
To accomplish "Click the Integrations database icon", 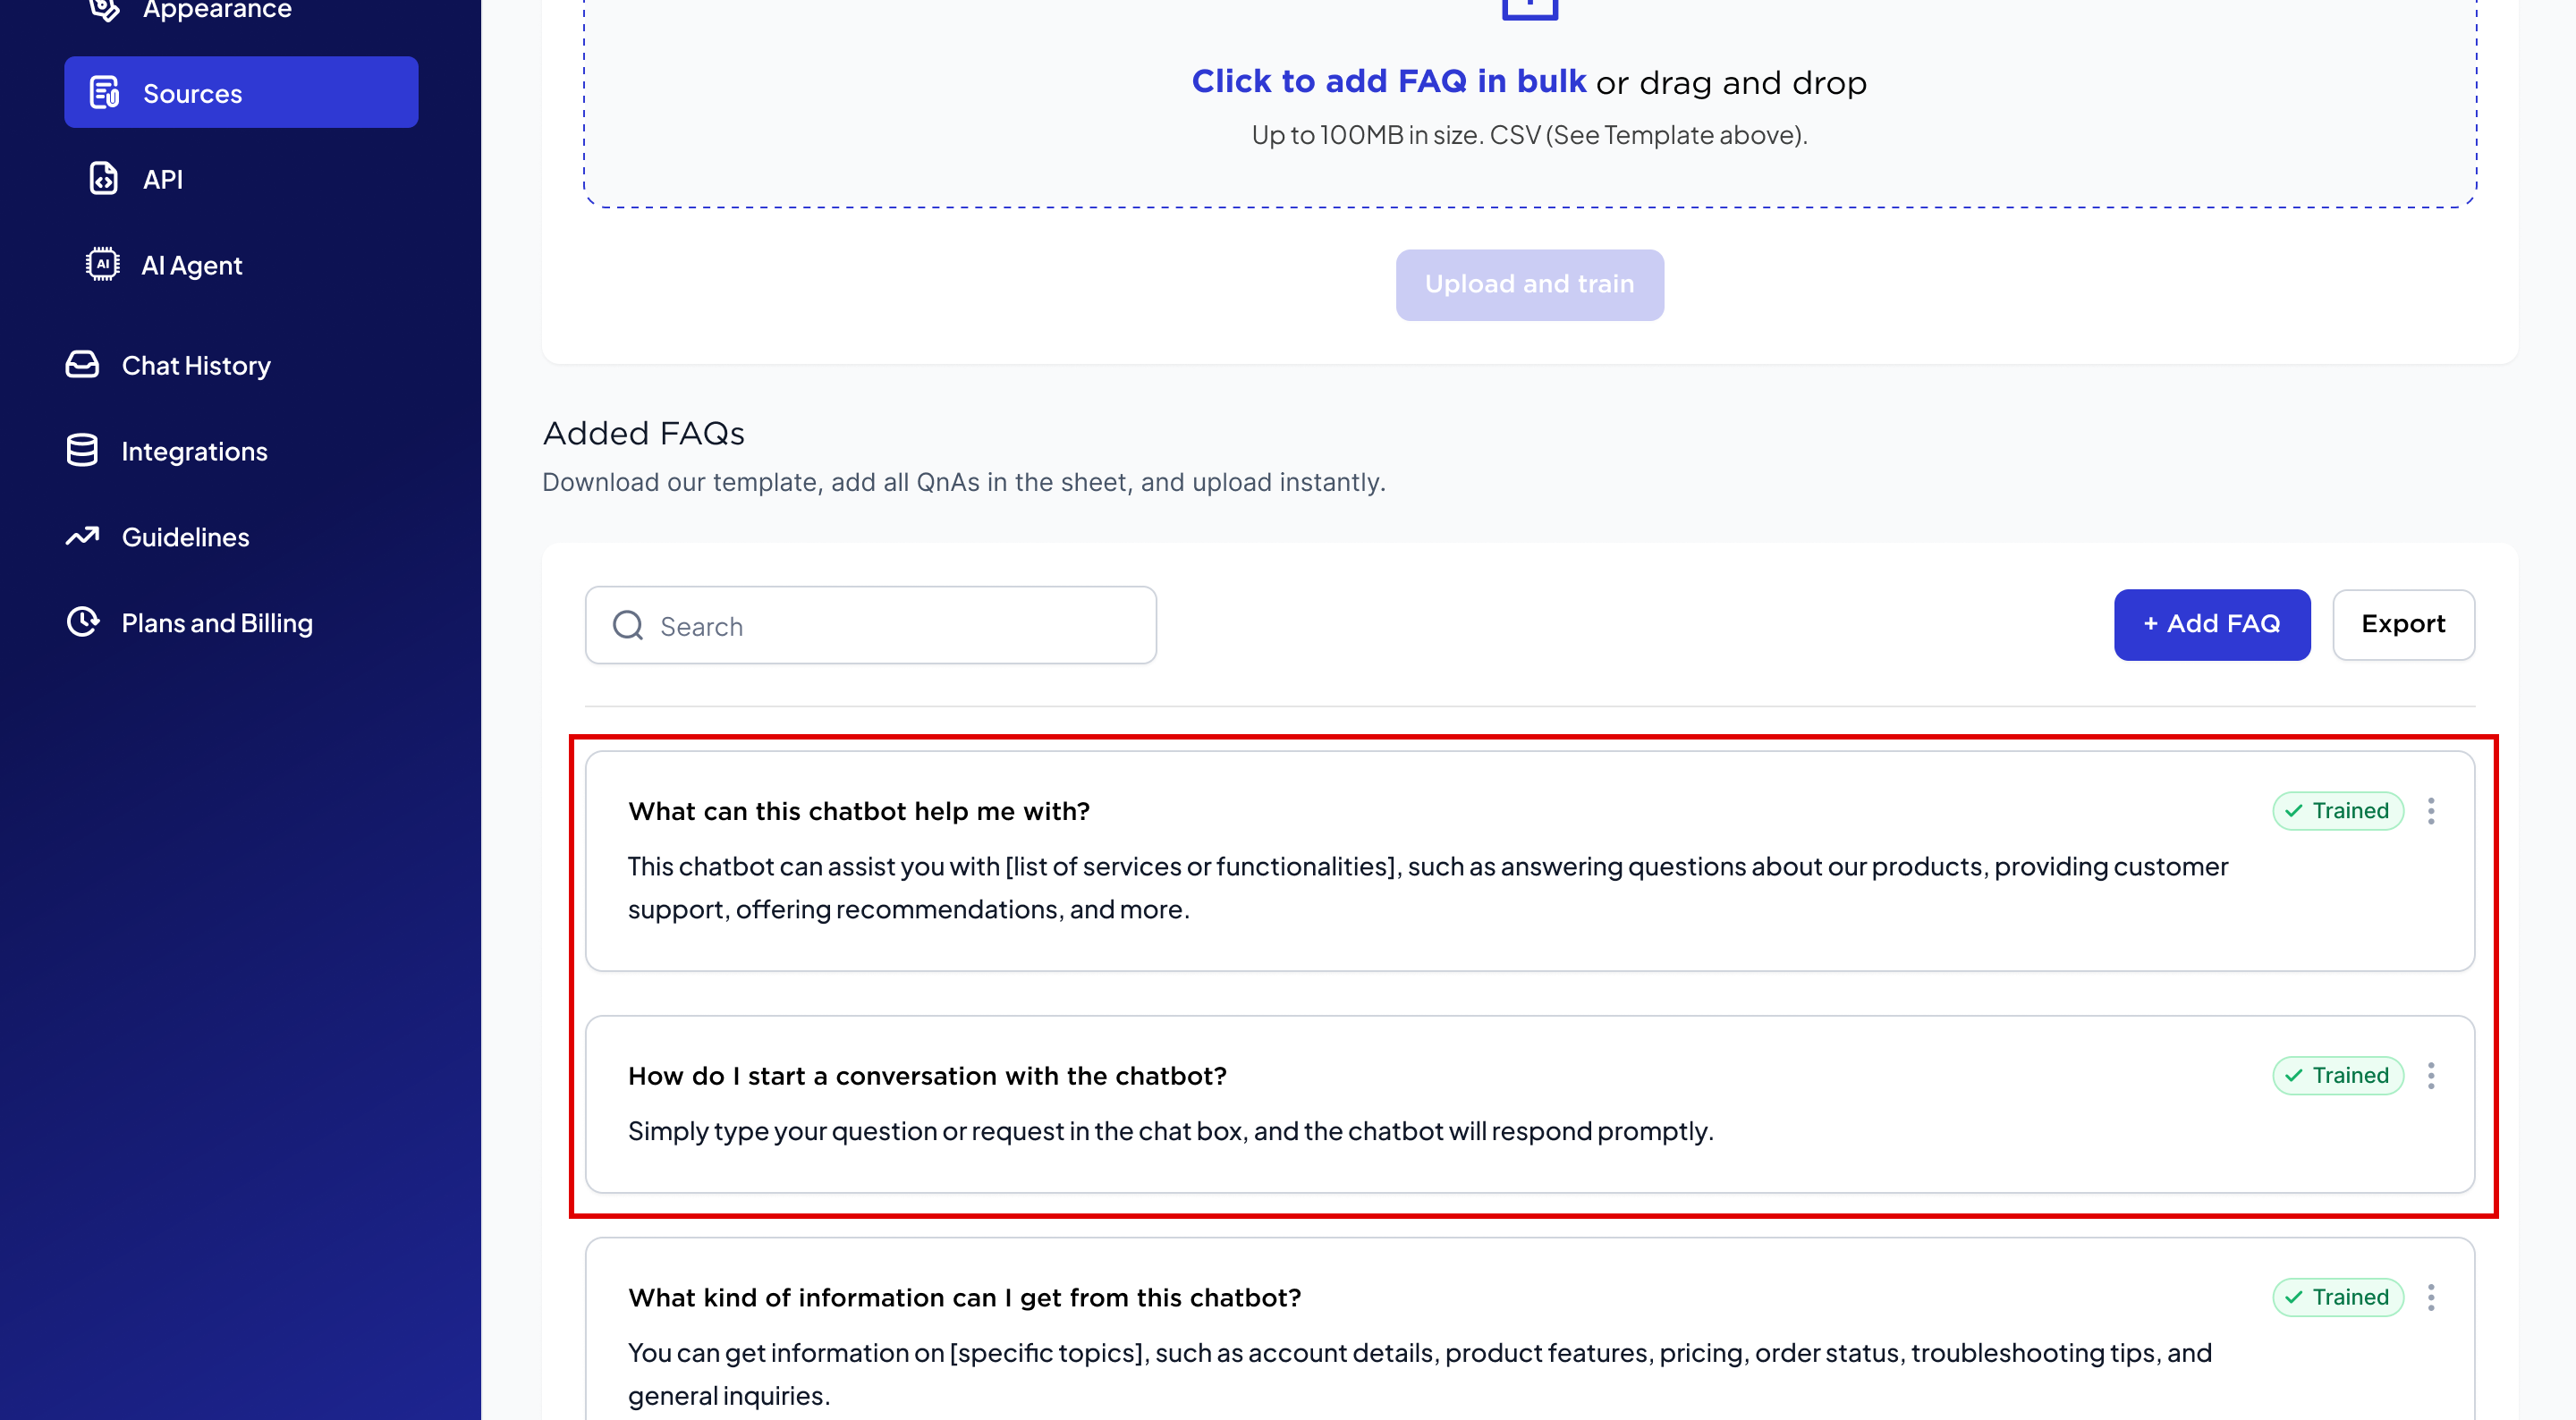I will [83, 451].
